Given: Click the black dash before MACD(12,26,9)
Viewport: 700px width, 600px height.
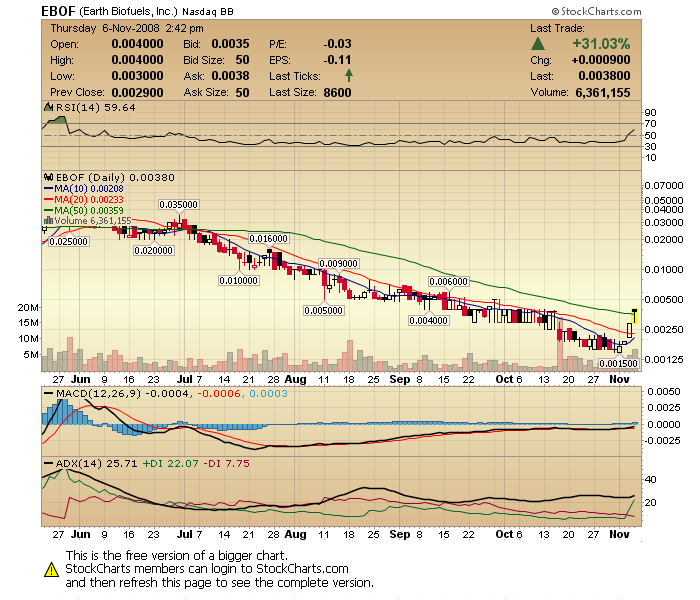Looking at the screenshot, I should (48, 394).
